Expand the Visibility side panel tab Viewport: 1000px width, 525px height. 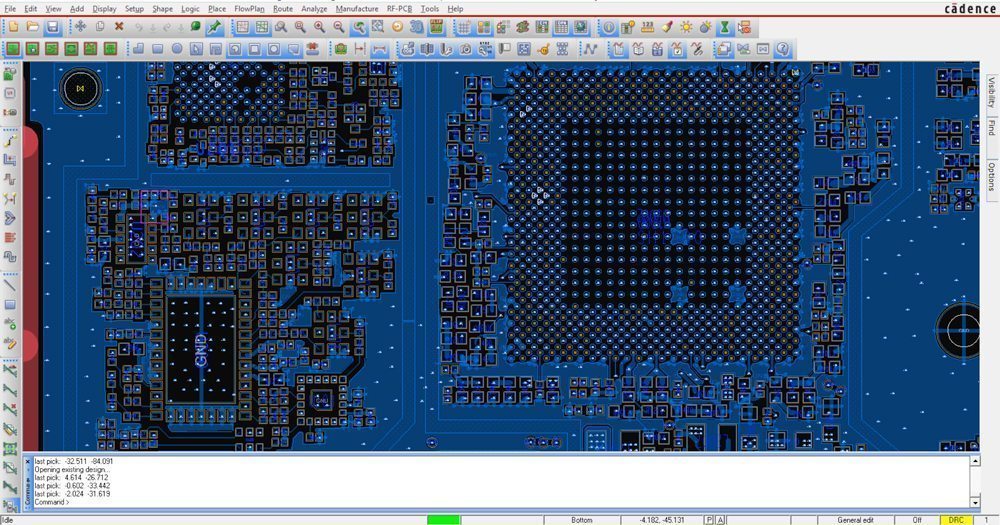tap(991, 92)
